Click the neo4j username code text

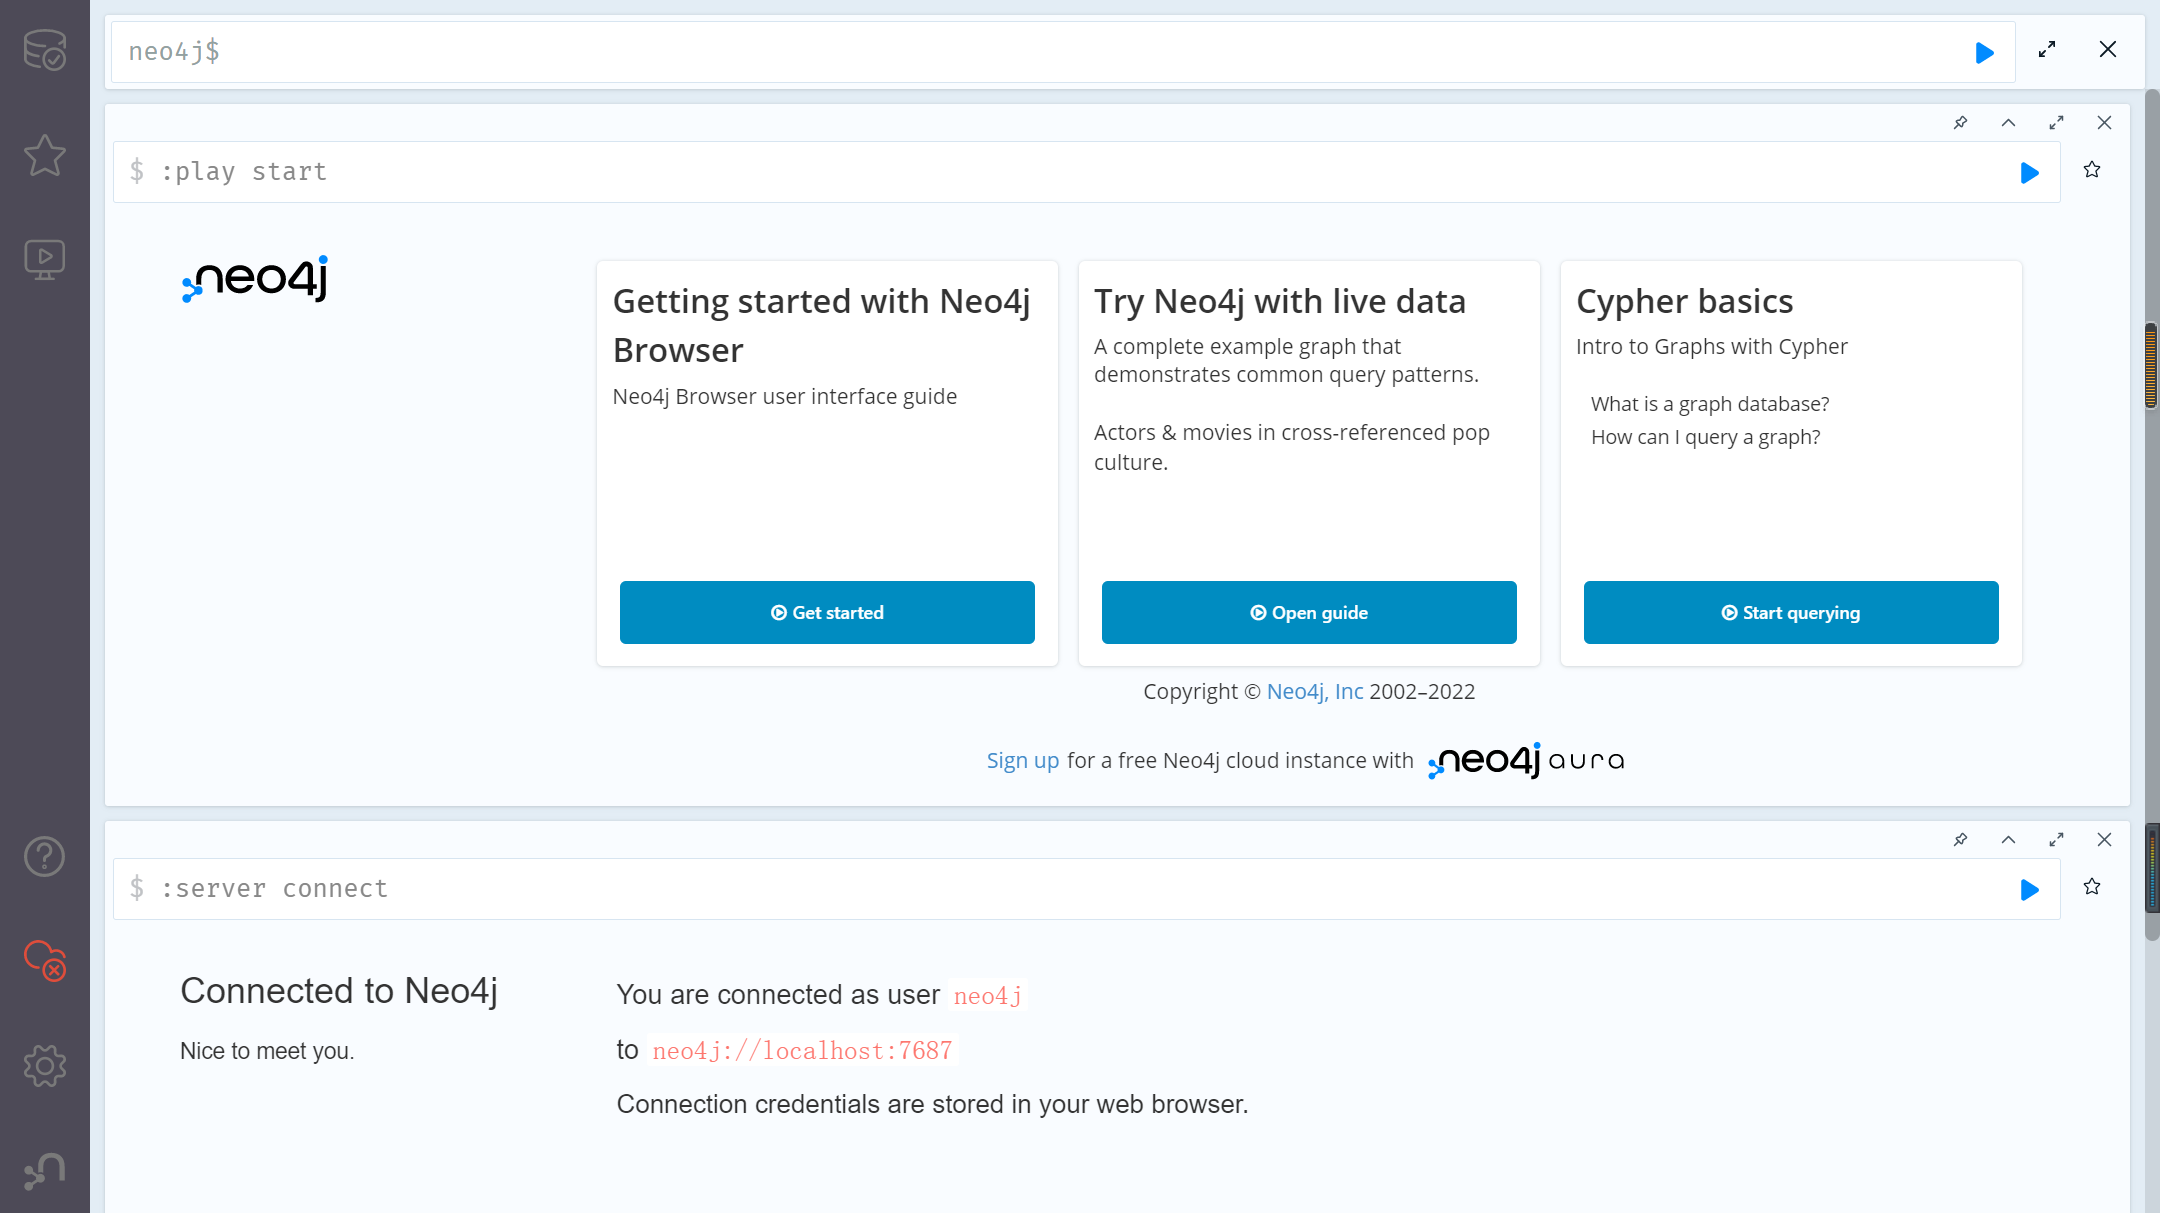987,996
